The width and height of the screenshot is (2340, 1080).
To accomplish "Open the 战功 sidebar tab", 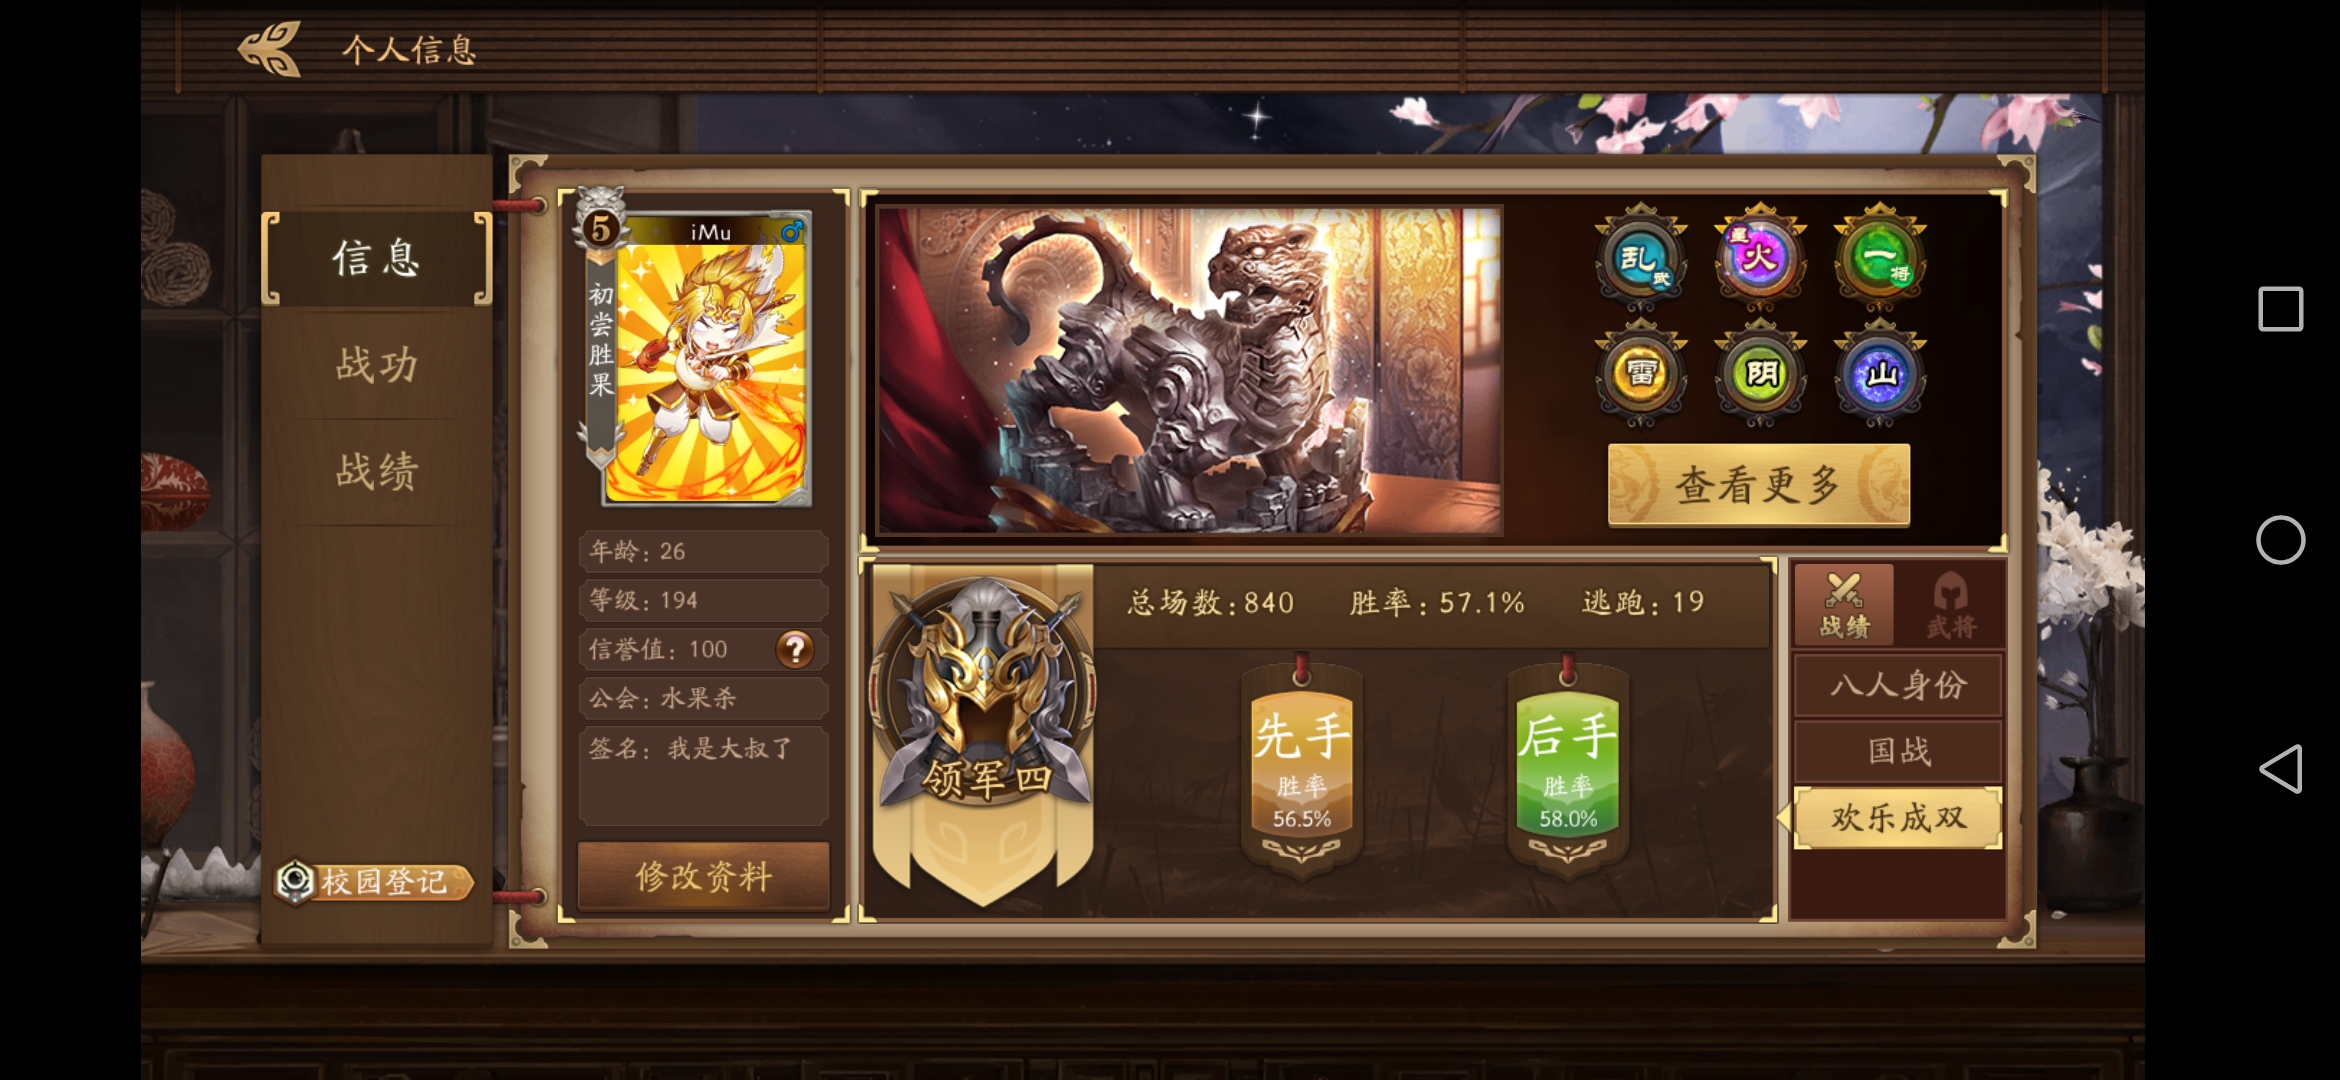I will [x=377, y=365].
